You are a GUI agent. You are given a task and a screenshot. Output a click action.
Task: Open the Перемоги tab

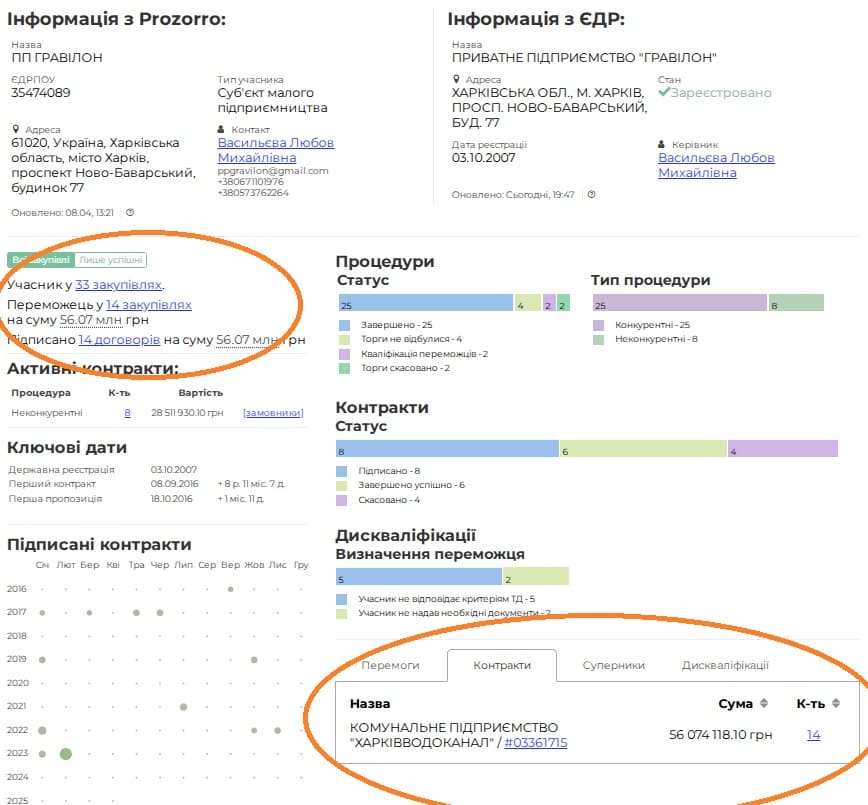(390, 665)
